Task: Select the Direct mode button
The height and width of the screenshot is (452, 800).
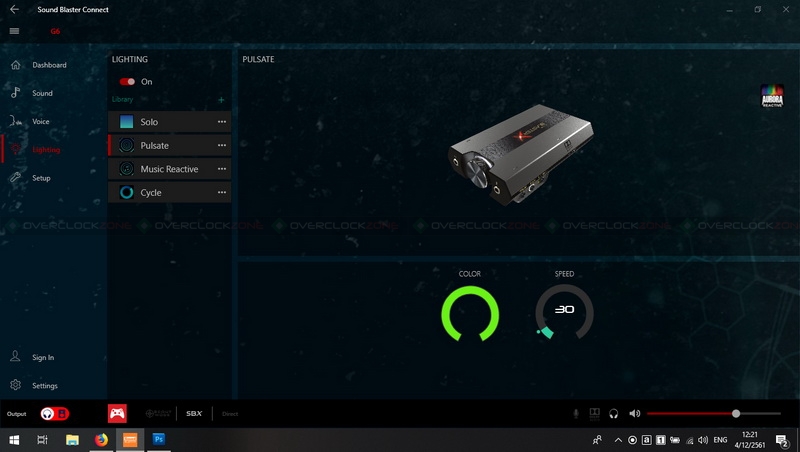Action: coord(230,414)
